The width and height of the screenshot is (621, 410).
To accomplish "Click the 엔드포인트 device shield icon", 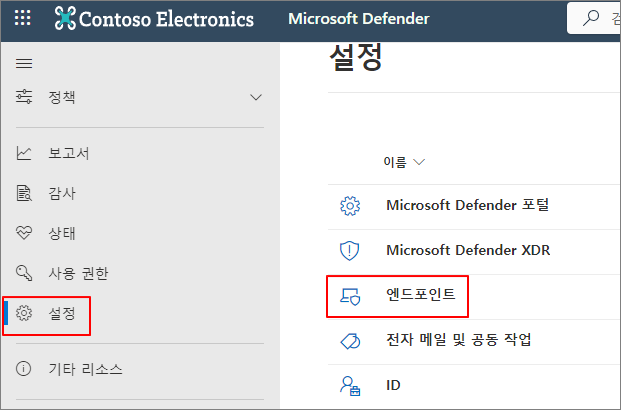I will (x=350, y=296).
